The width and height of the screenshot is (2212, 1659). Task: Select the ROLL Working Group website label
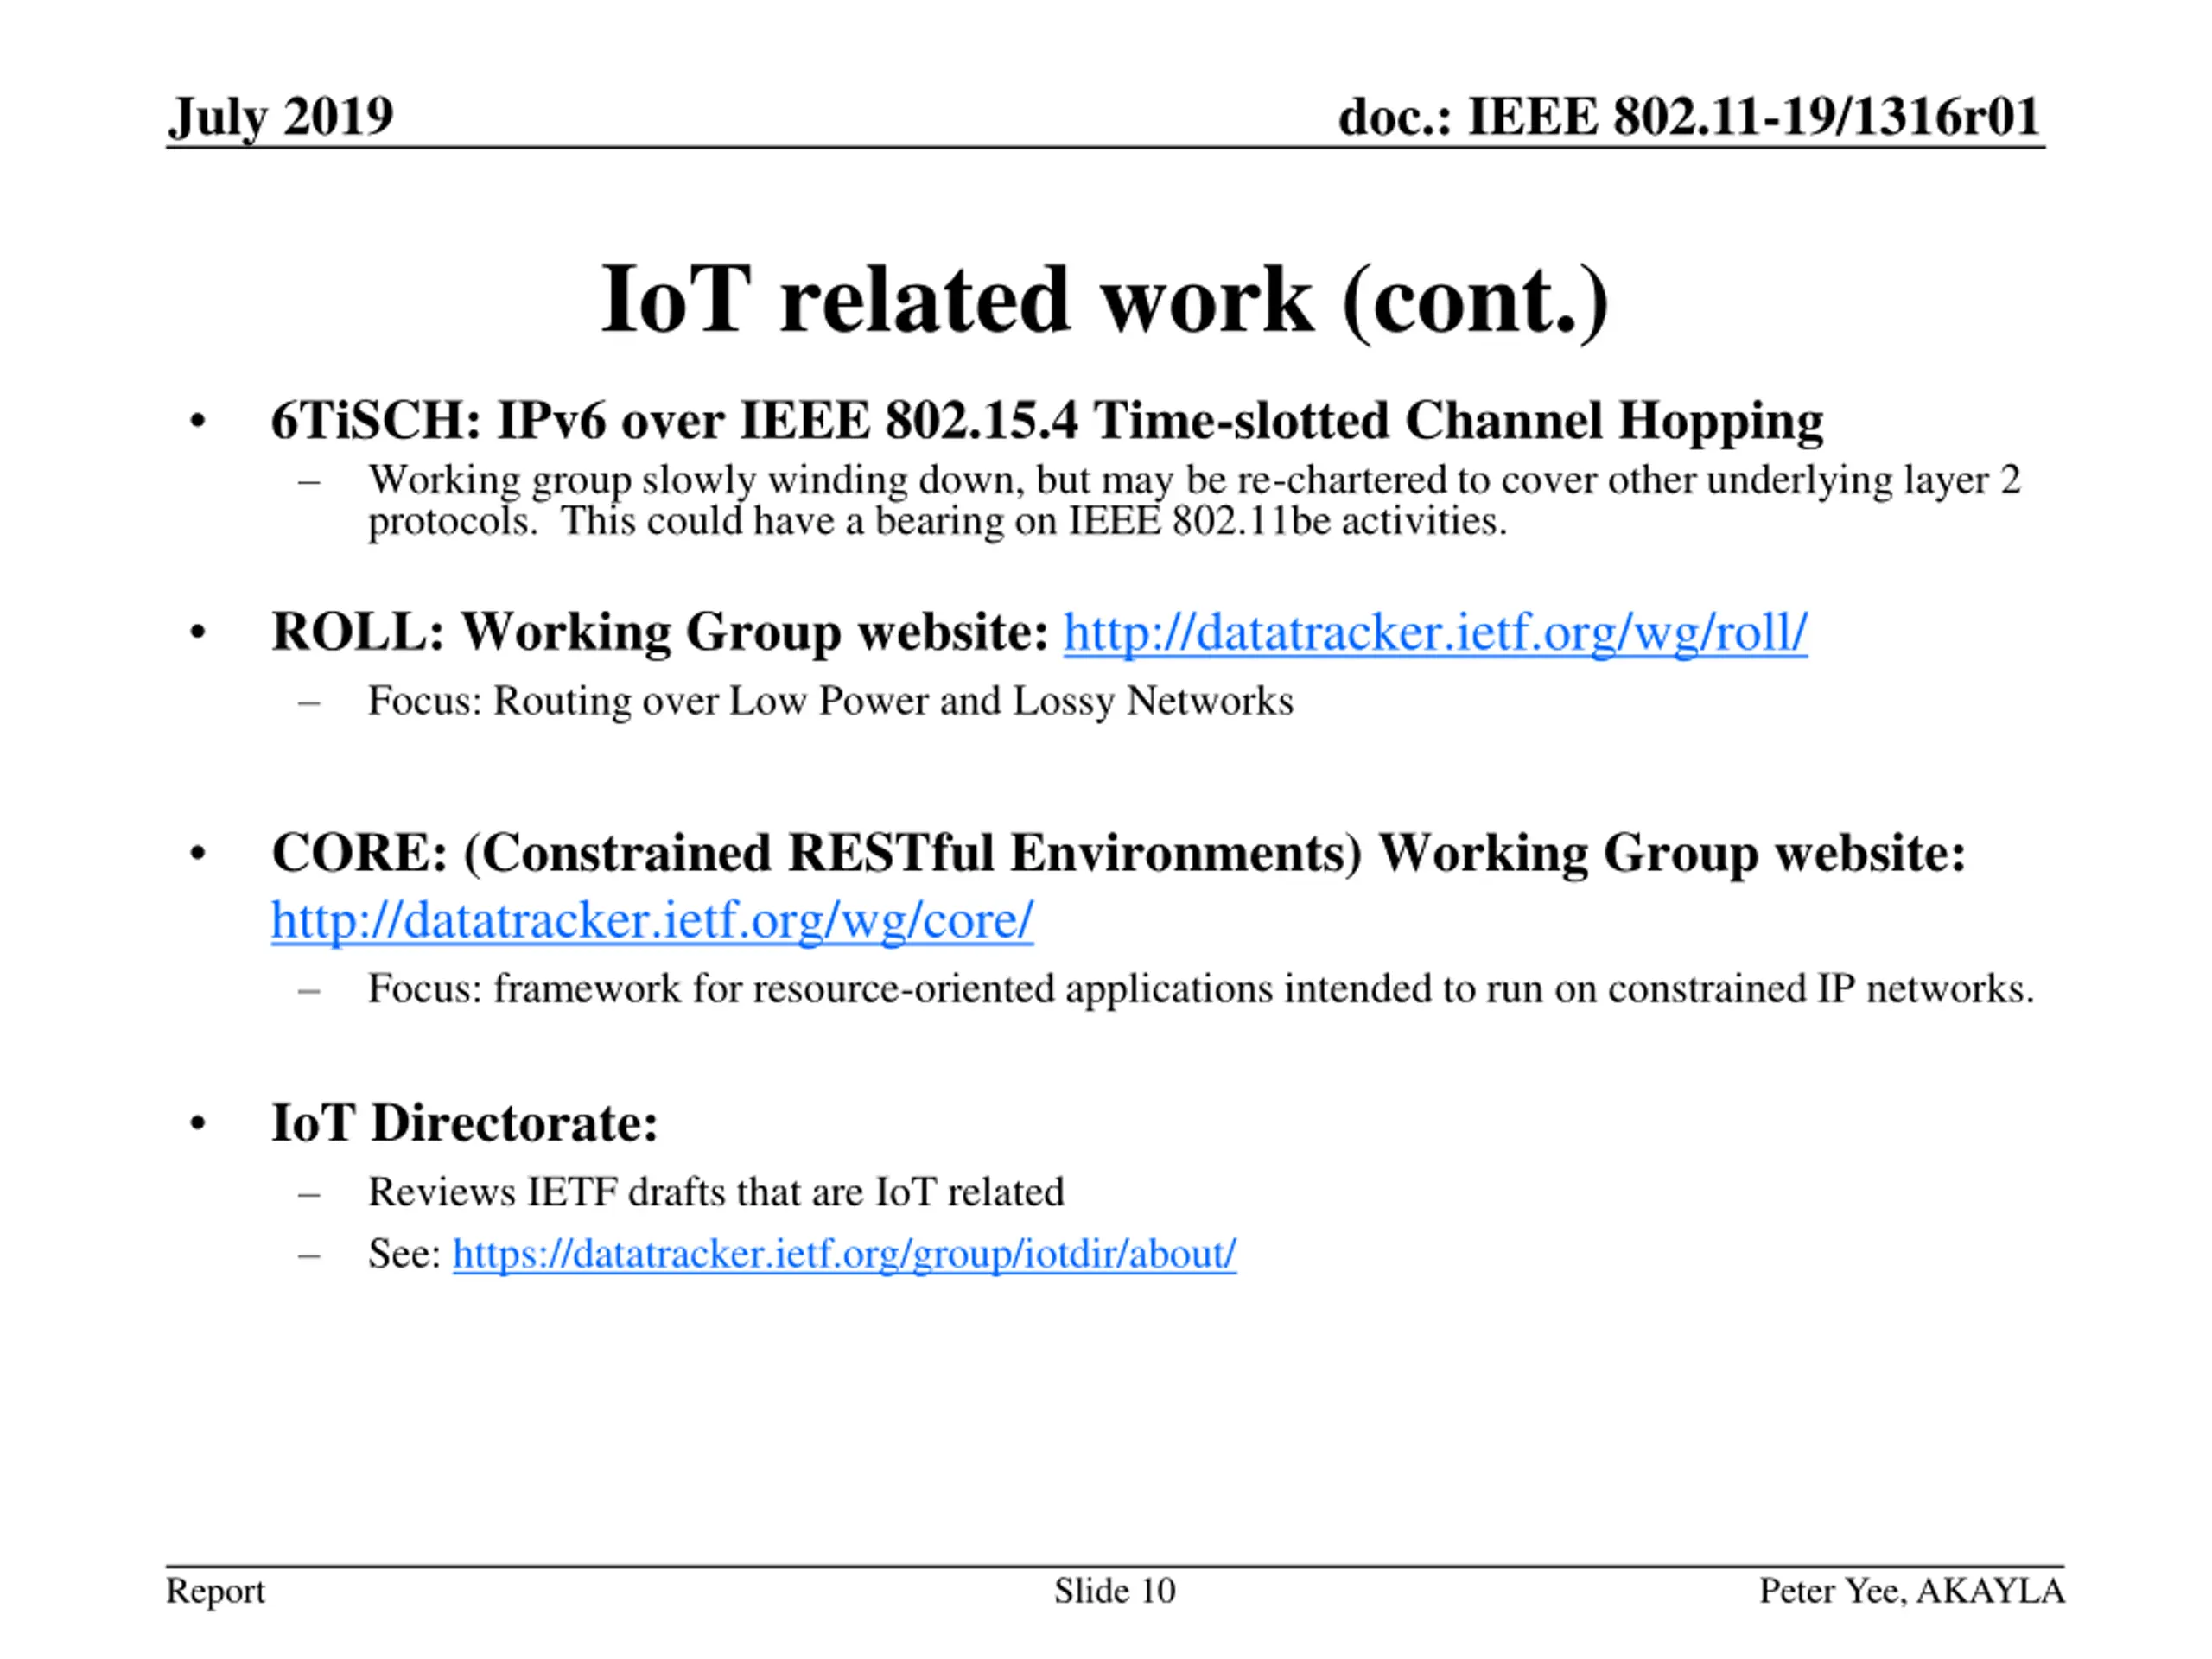click(x=660, y=633)
